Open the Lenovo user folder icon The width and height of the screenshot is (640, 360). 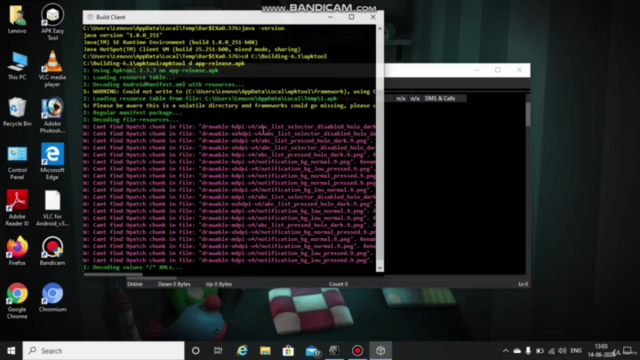tap(17, 19)
